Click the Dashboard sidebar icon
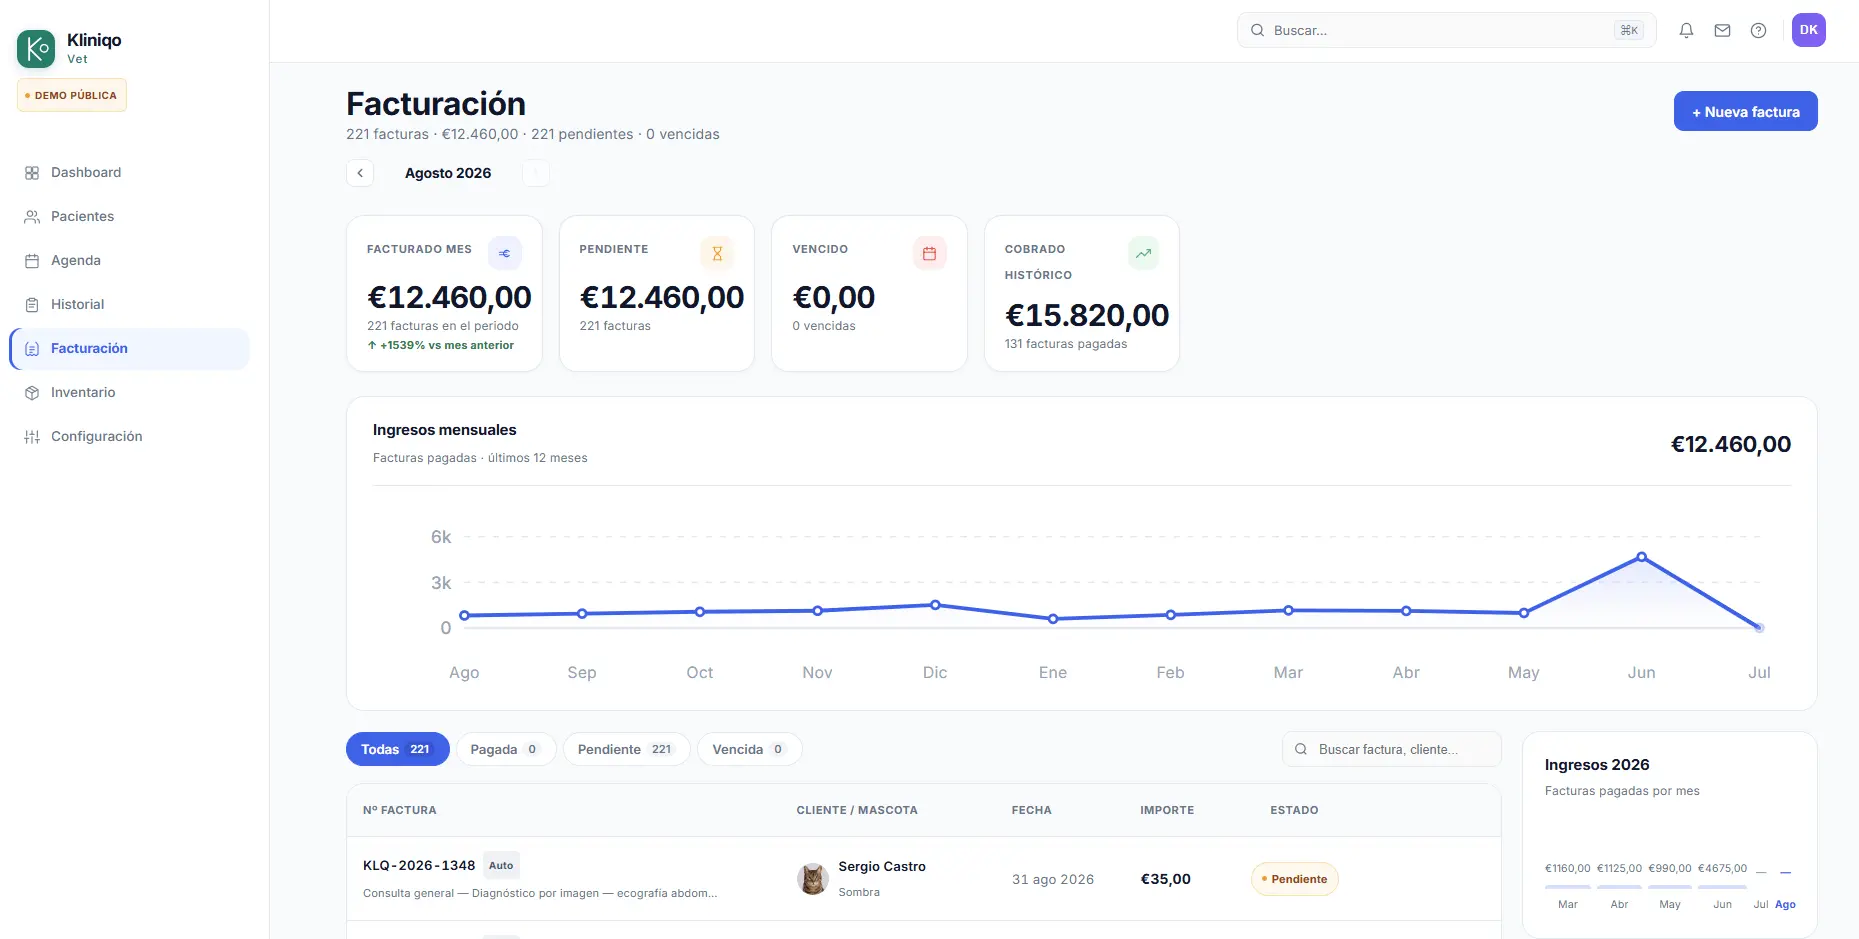 point(32,173)
